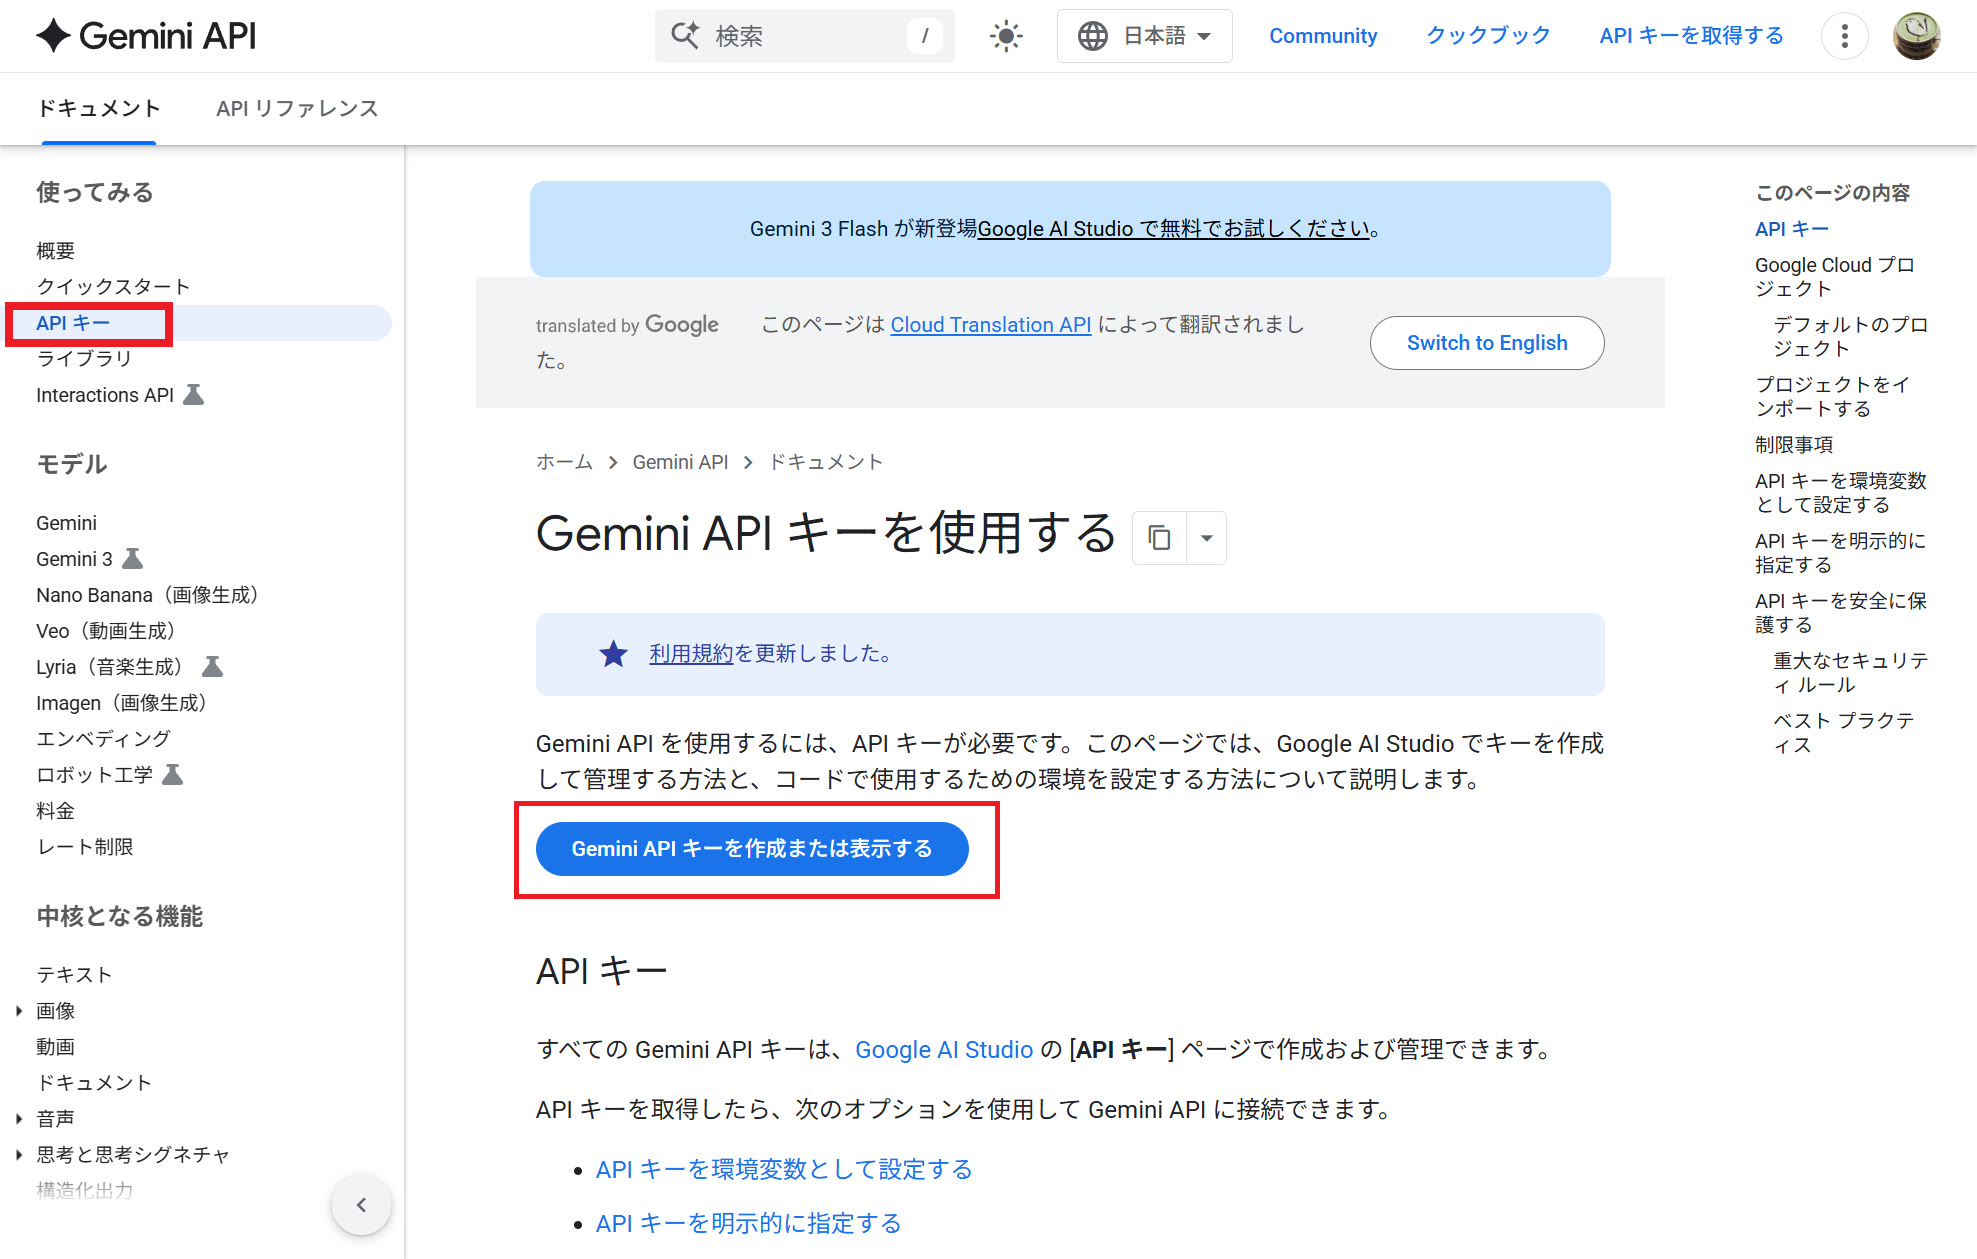Click the user profile avatar

1916,37
